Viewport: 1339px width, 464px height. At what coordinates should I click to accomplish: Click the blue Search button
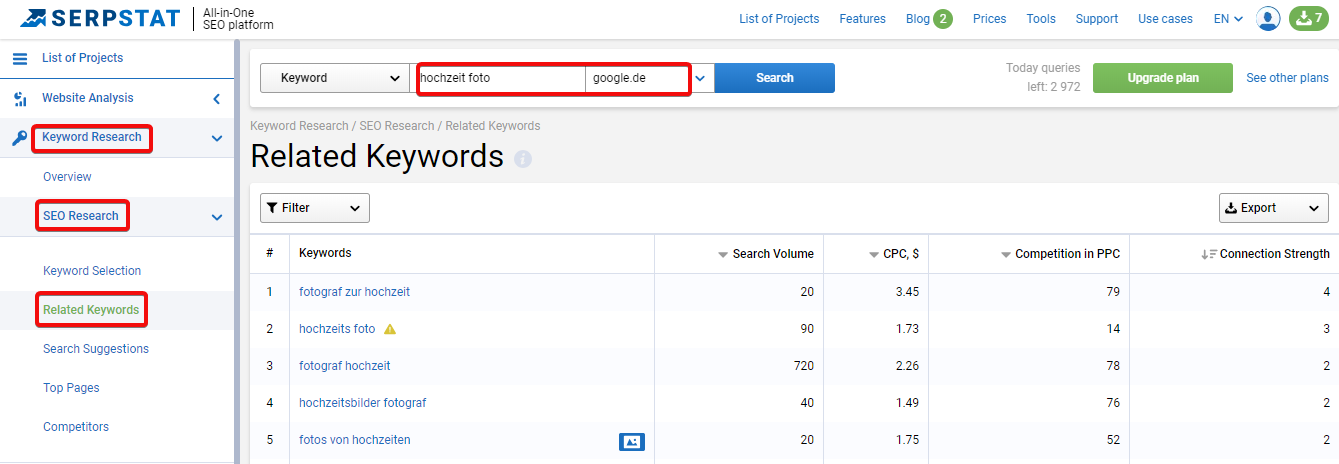coord(775,78)
